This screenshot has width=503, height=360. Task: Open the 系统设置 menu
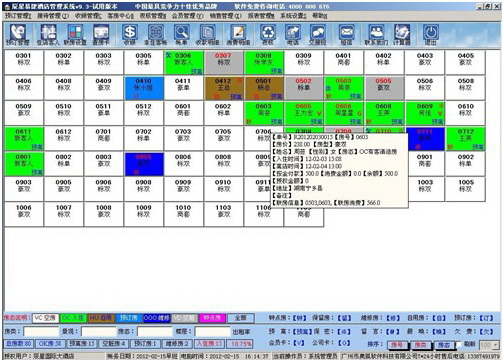point(293,16)
